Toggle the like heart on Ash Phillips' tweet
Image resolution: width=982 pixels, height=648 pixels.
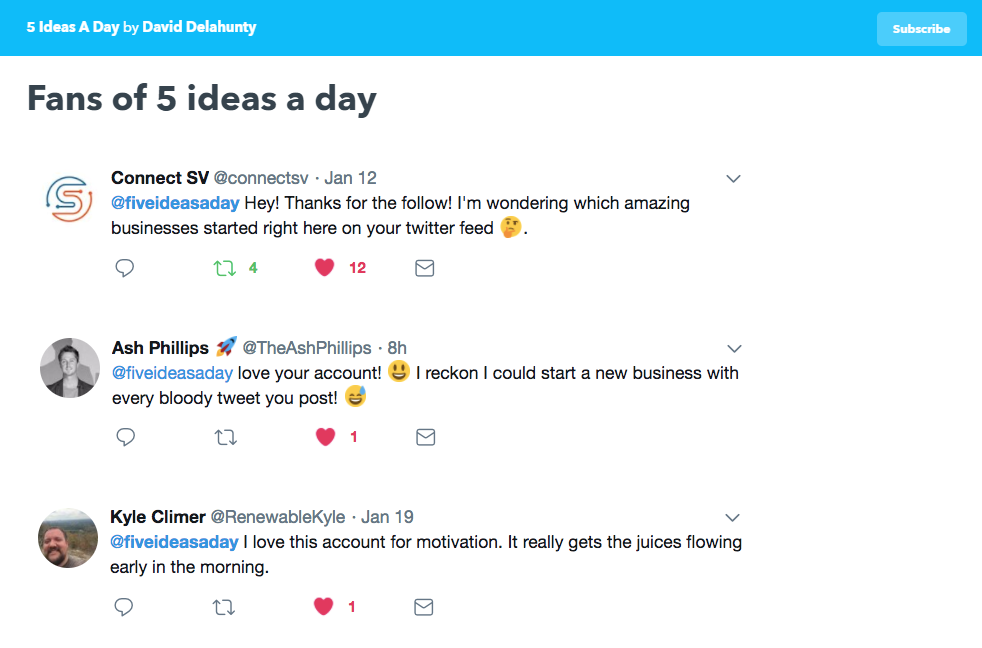coord(324,436)
